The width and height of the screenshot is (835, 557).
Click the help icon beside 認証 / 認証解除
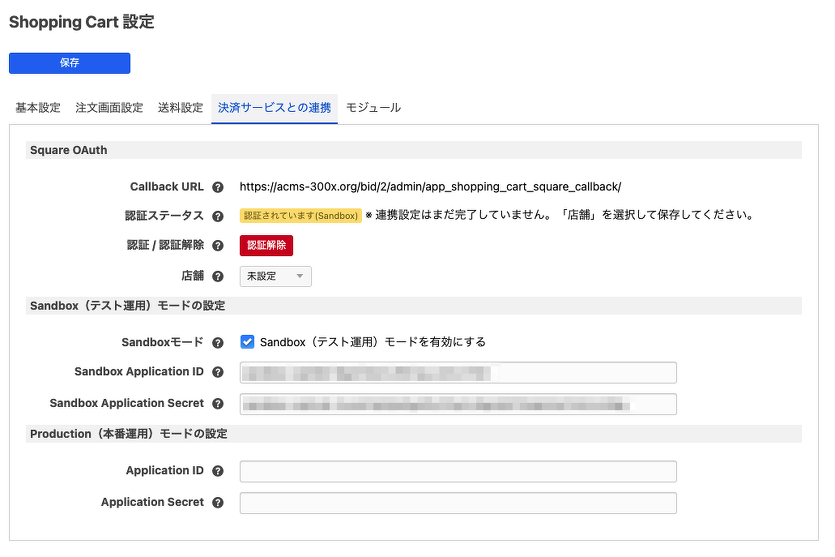point(218,245)
